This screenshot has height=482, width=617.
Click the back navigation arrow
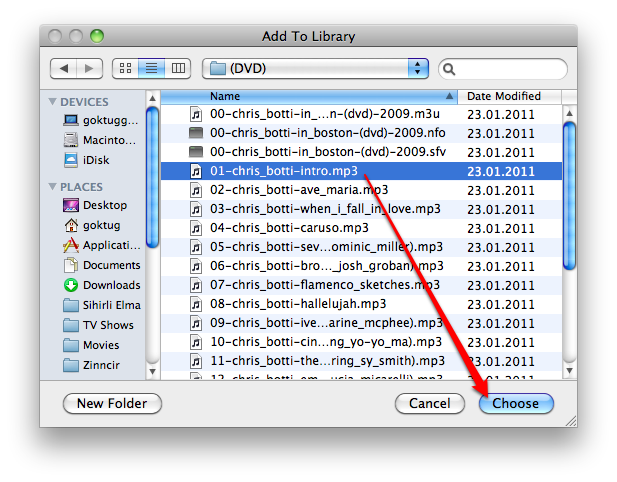point(63,68)
